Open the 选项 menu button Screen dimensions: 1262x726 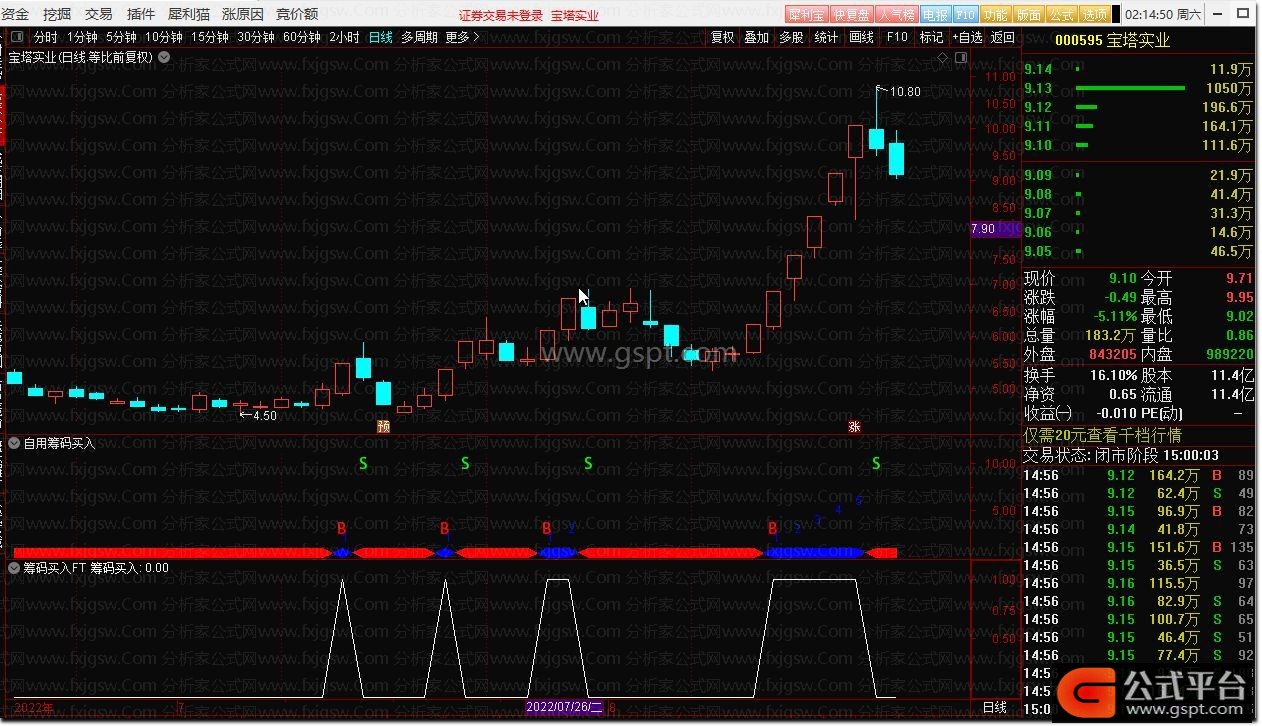[1095, 15]
